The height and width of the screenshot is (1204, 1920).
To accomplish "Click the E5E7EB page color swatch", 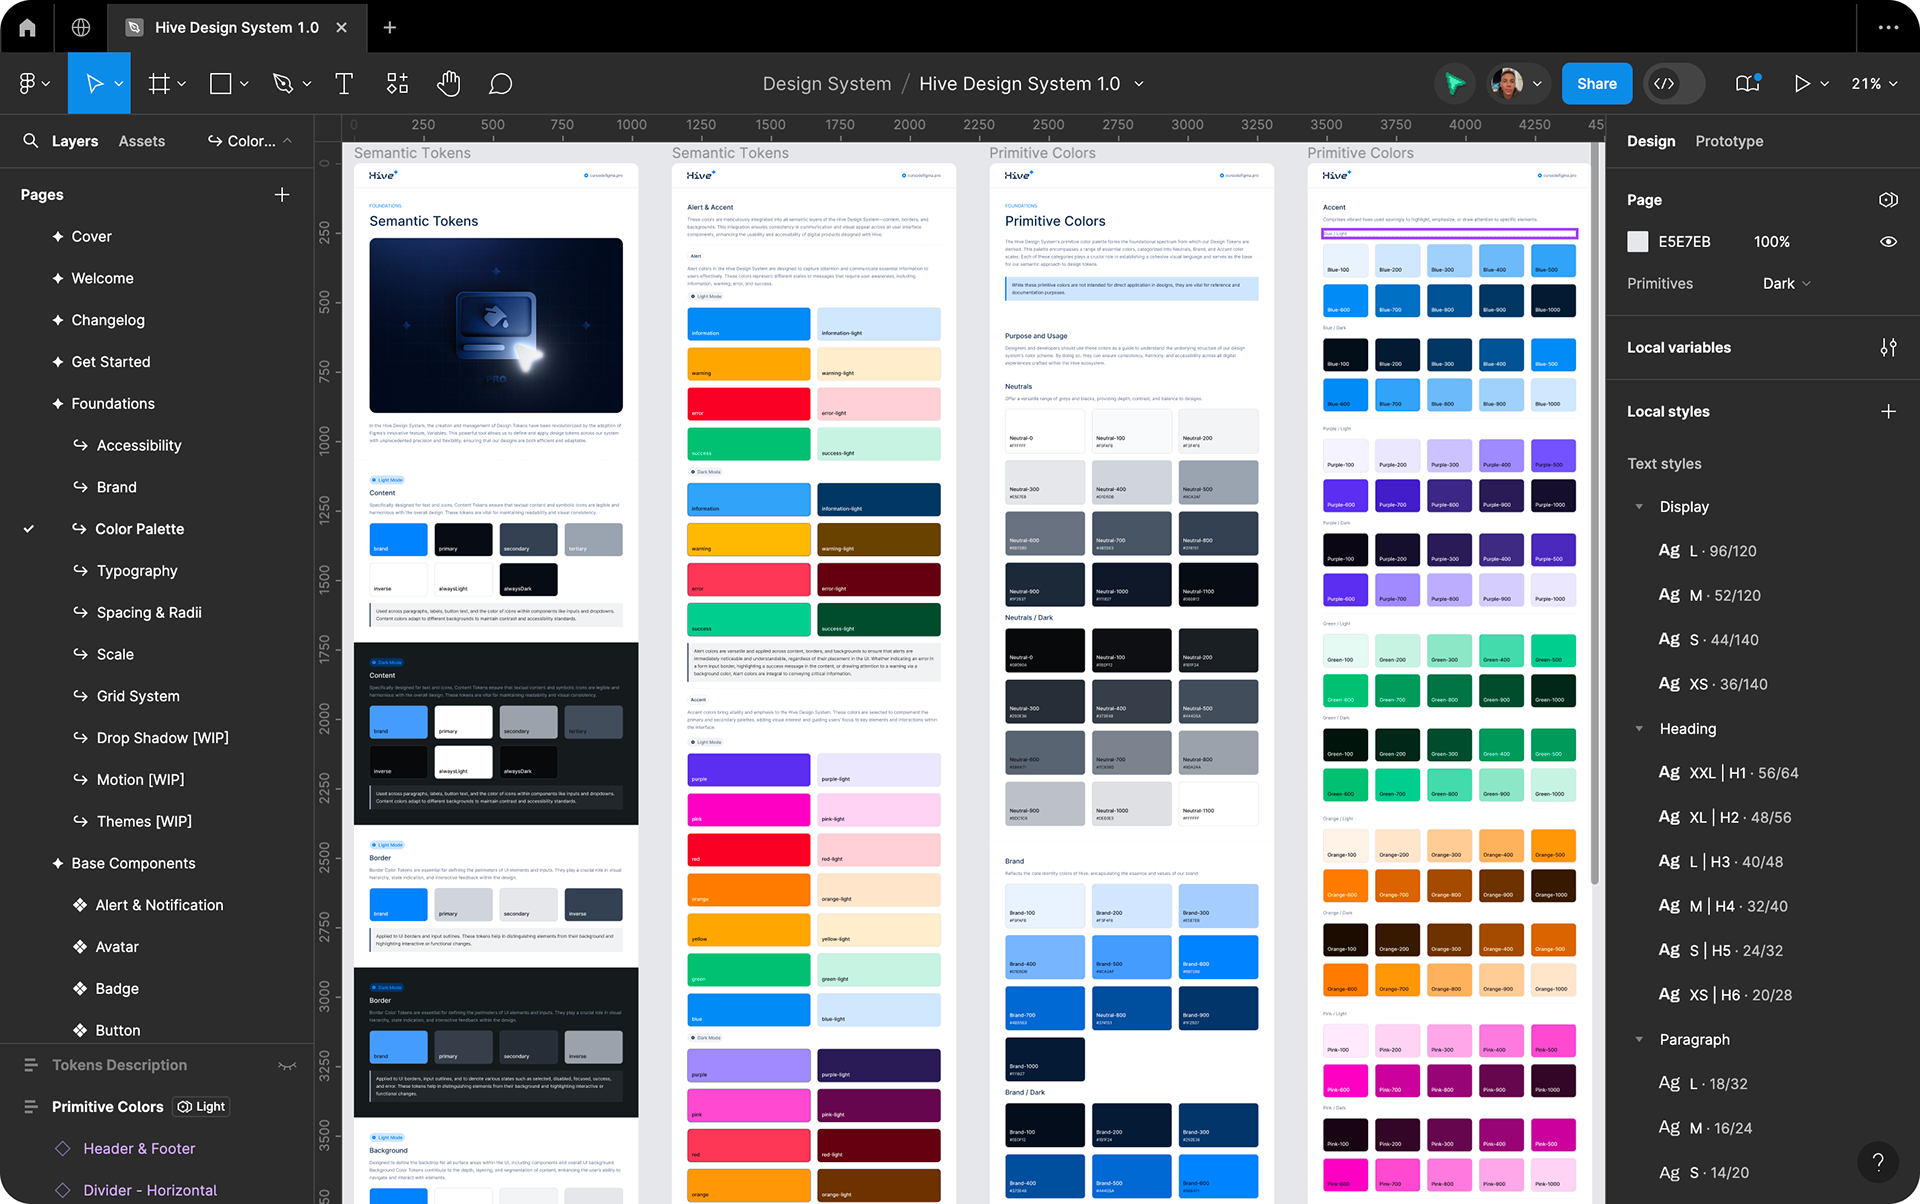I will tap(1637, 242).
